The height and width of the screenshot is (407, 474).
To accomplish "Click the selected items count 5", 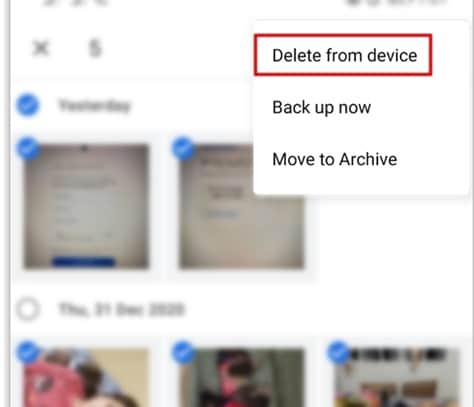I will click(x=95, y=49).
